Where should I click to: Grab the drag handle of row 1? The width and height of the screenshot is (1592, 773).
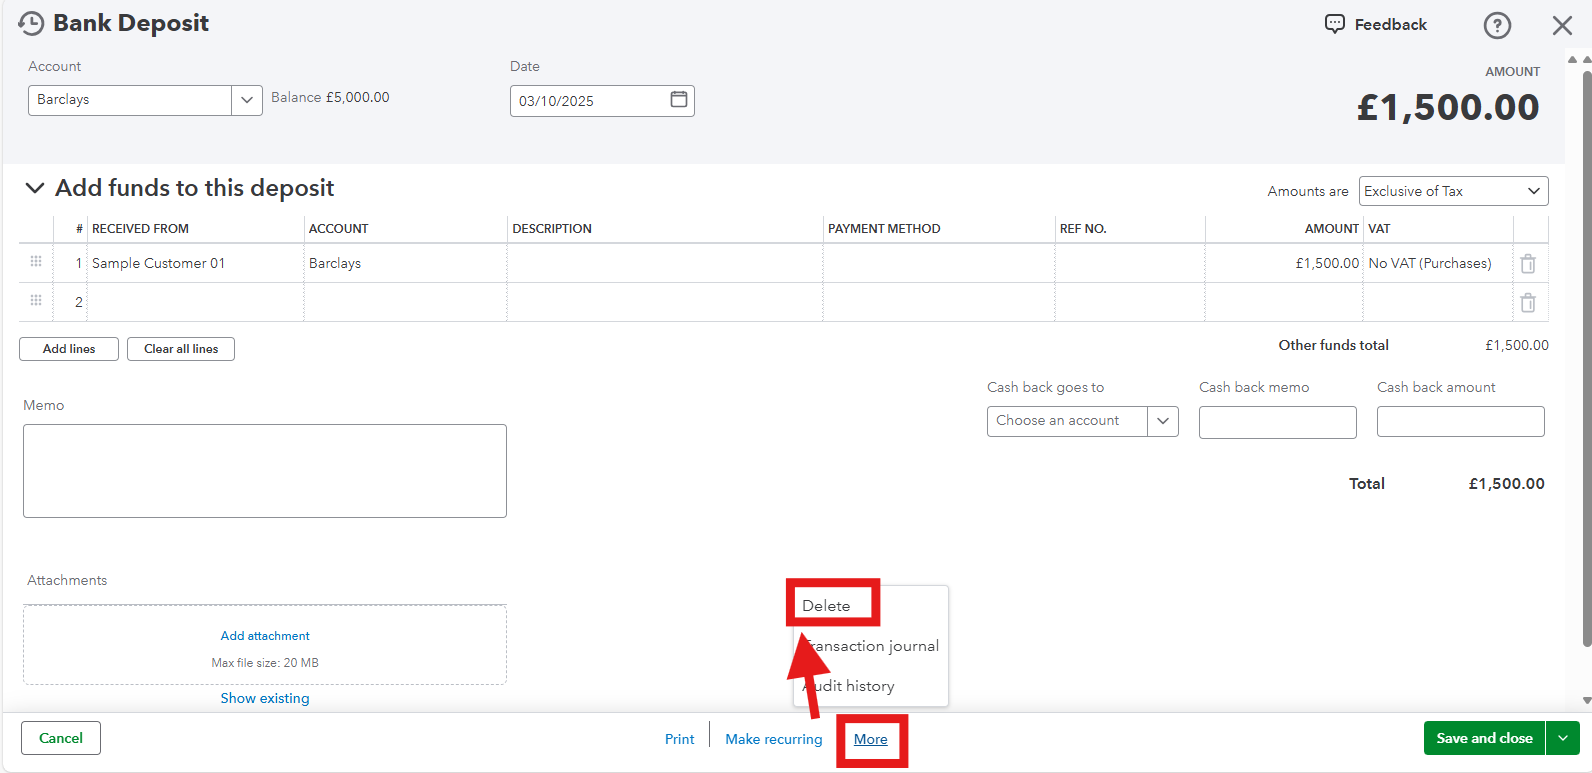[x=36, y=262]
